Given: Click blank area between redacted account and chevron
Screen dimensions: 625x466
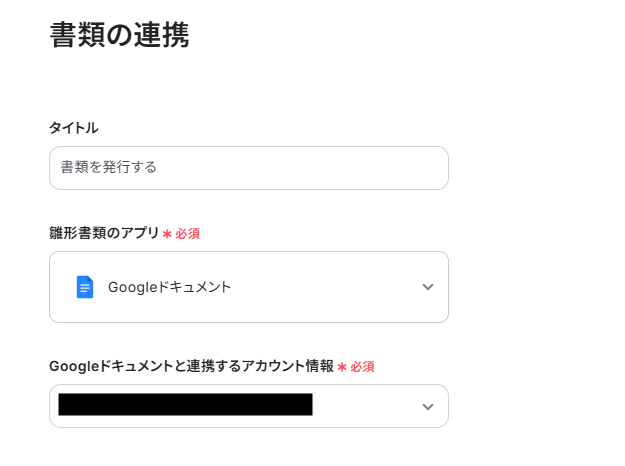Looking at the screenshot, I should click(x=365, y=406).
